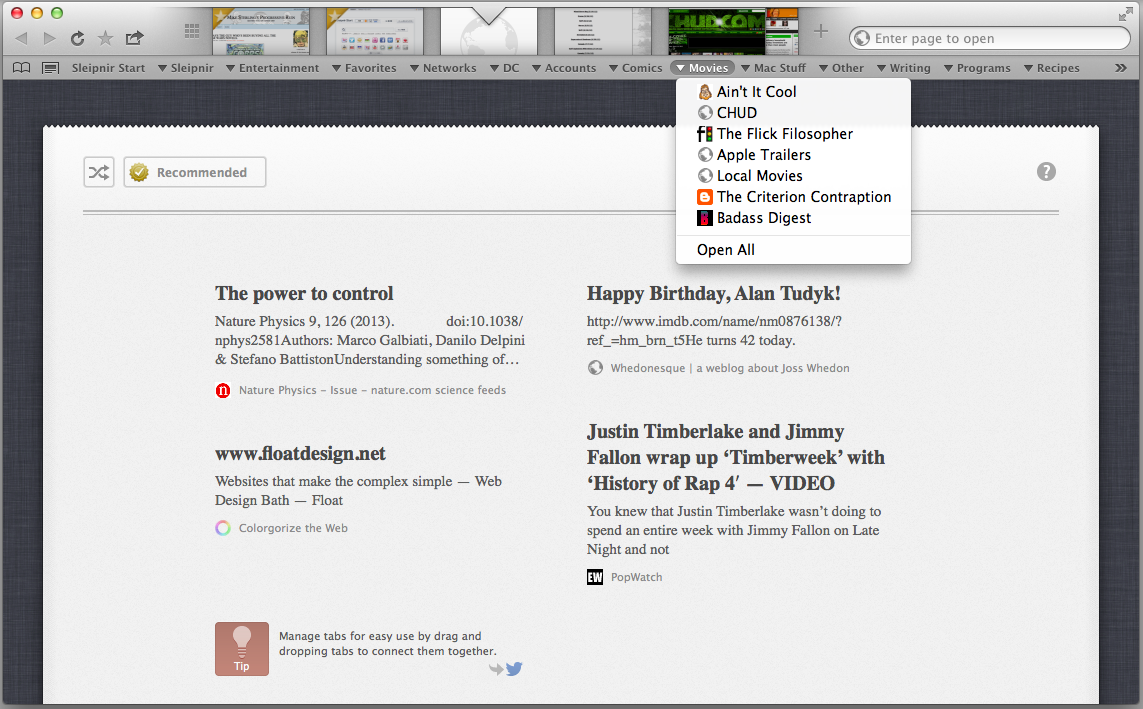The height and width of the screenshot is (709, 1143).
Task: Add a new tab with the plus icon
Action: [821, 31]
